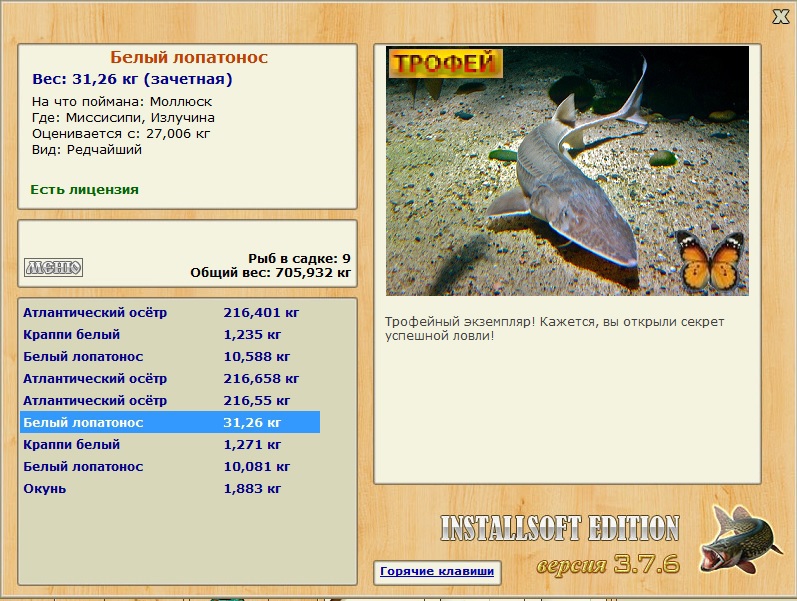Open the Горячие клавиши link
Screen dimensions: 797x601
pos(437,571)
